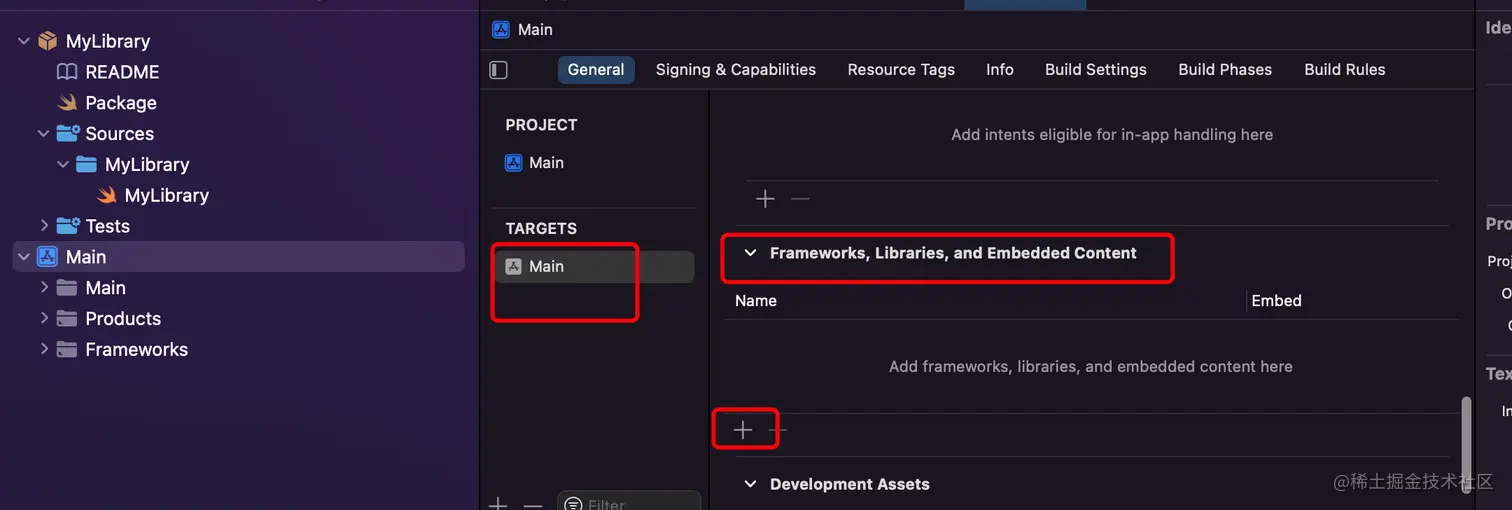
Task: Click the filter icon in Filter field
Action: 573,504
